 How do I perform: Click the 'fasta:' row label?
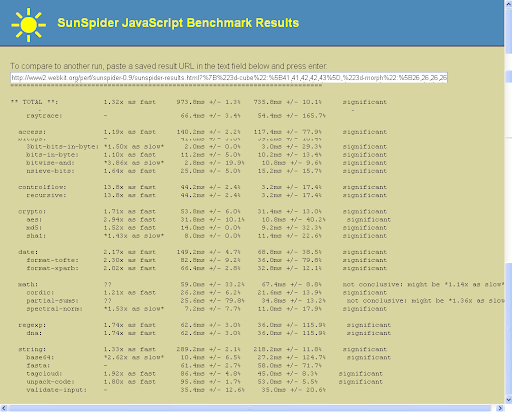(38, 365)
